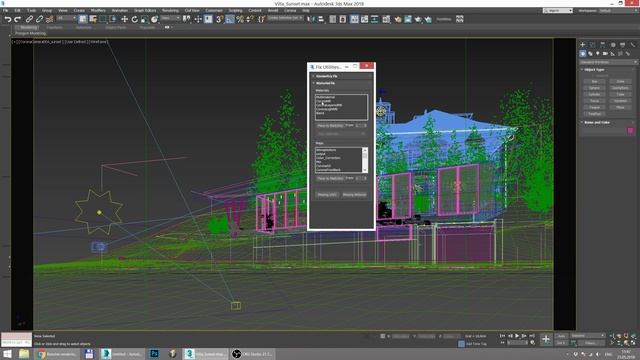This screenshot has height=360, width=640.
Task: Choose the Select Object tool
Action: click(83, 19)
